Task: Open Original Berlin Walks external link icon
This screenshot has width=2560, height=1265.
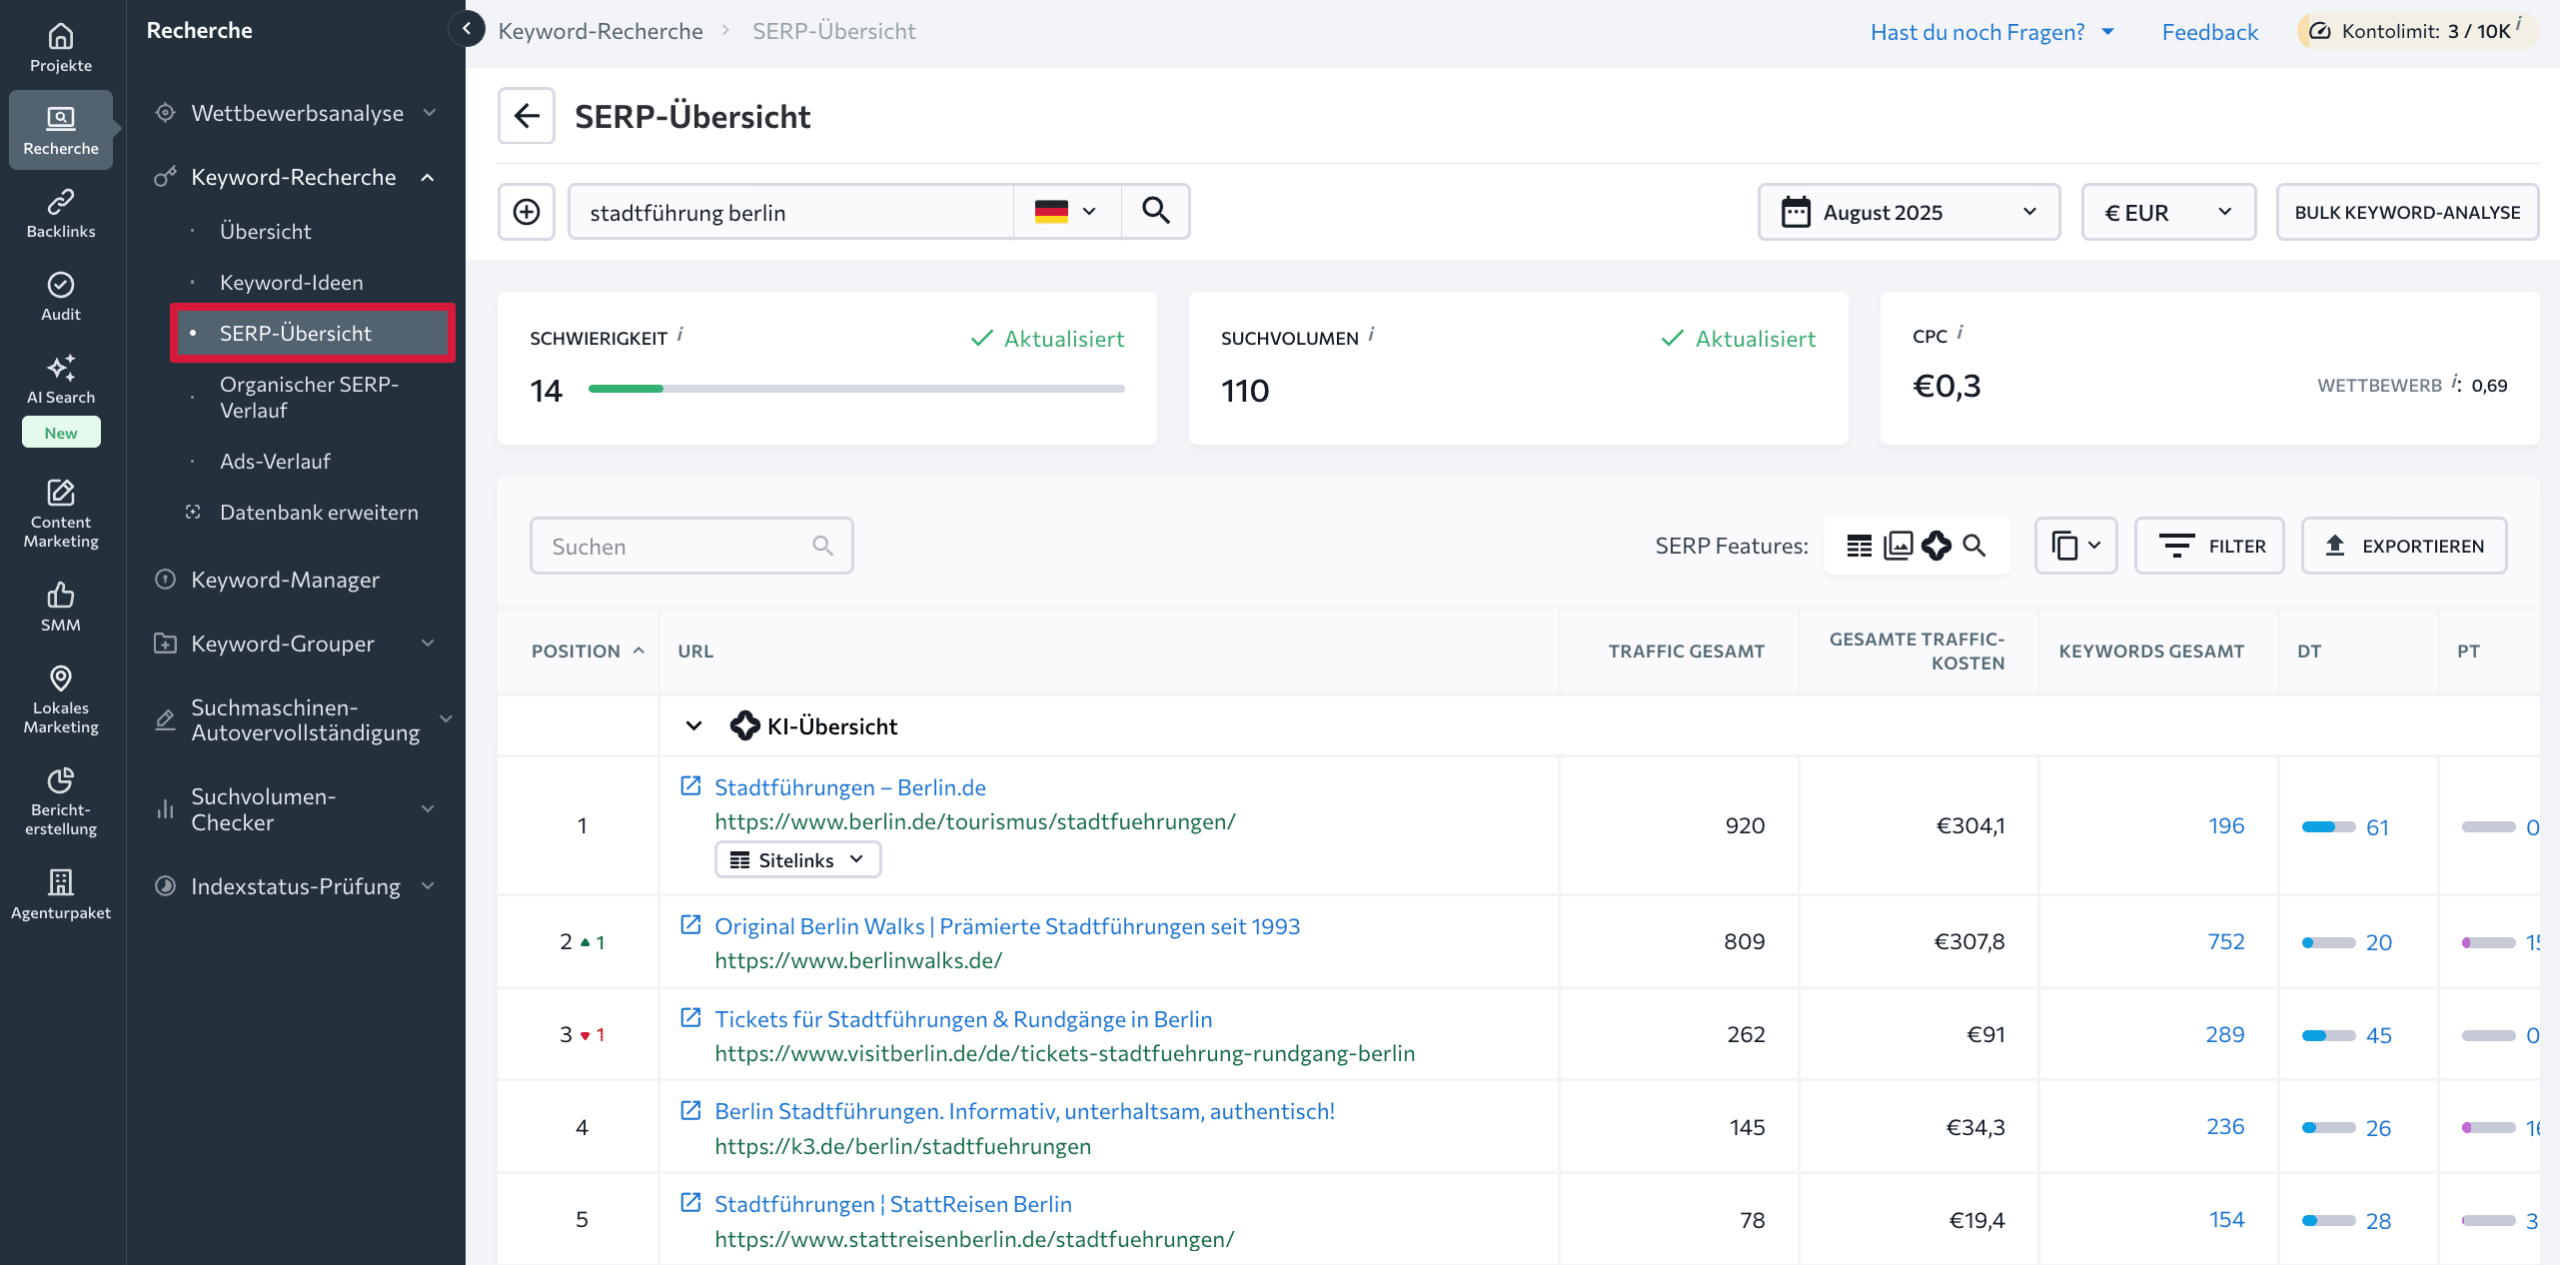Action: point(691,925)
